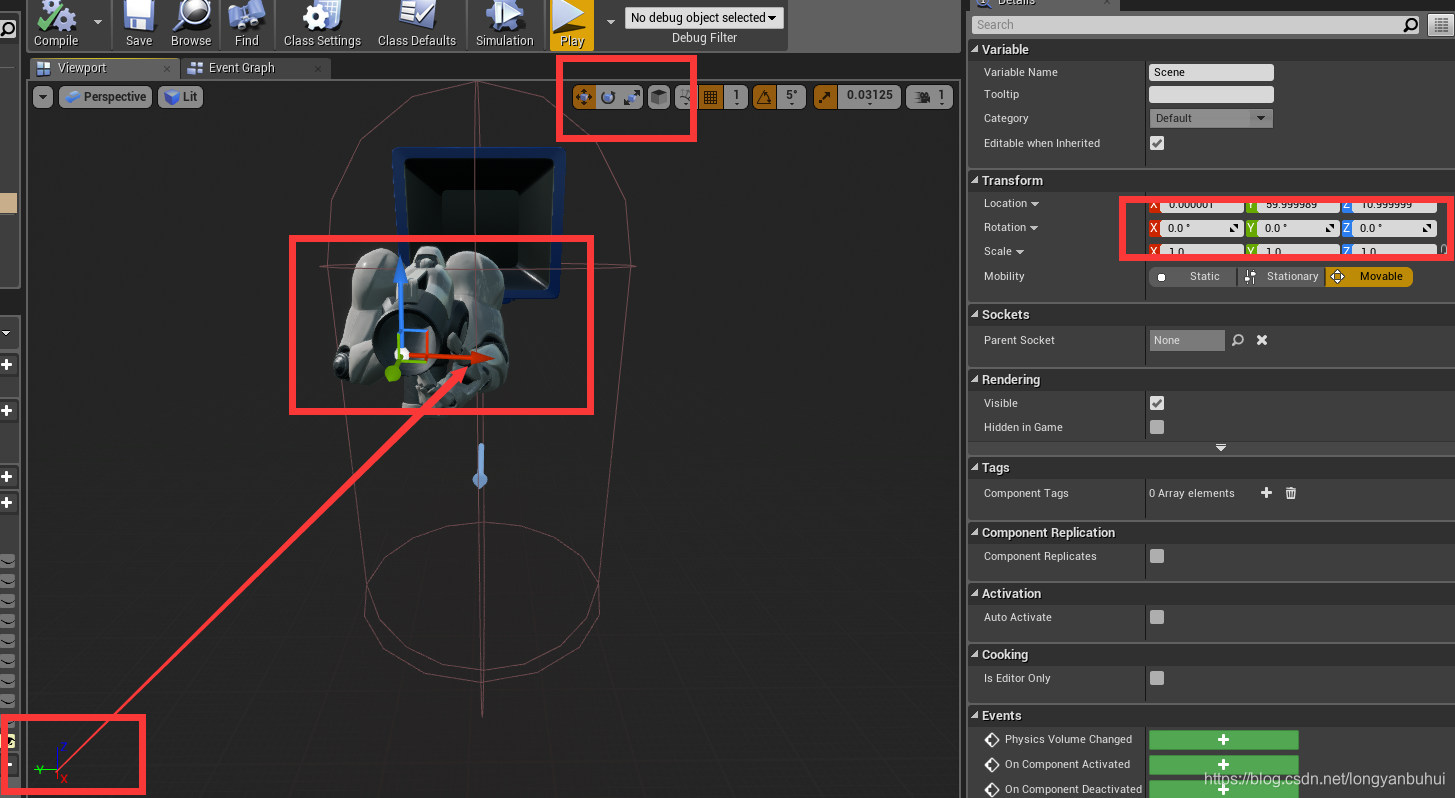Toggle the Component Replicates checkbox
The image size is (1455, 798).
click(1157, 556)
